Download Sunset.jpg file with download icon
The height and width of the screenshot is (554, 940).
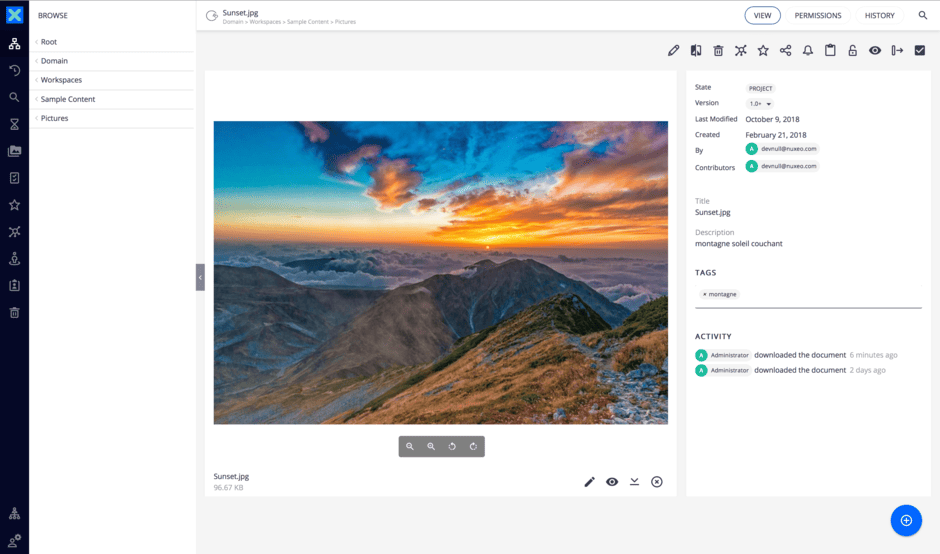coord(634,481)
